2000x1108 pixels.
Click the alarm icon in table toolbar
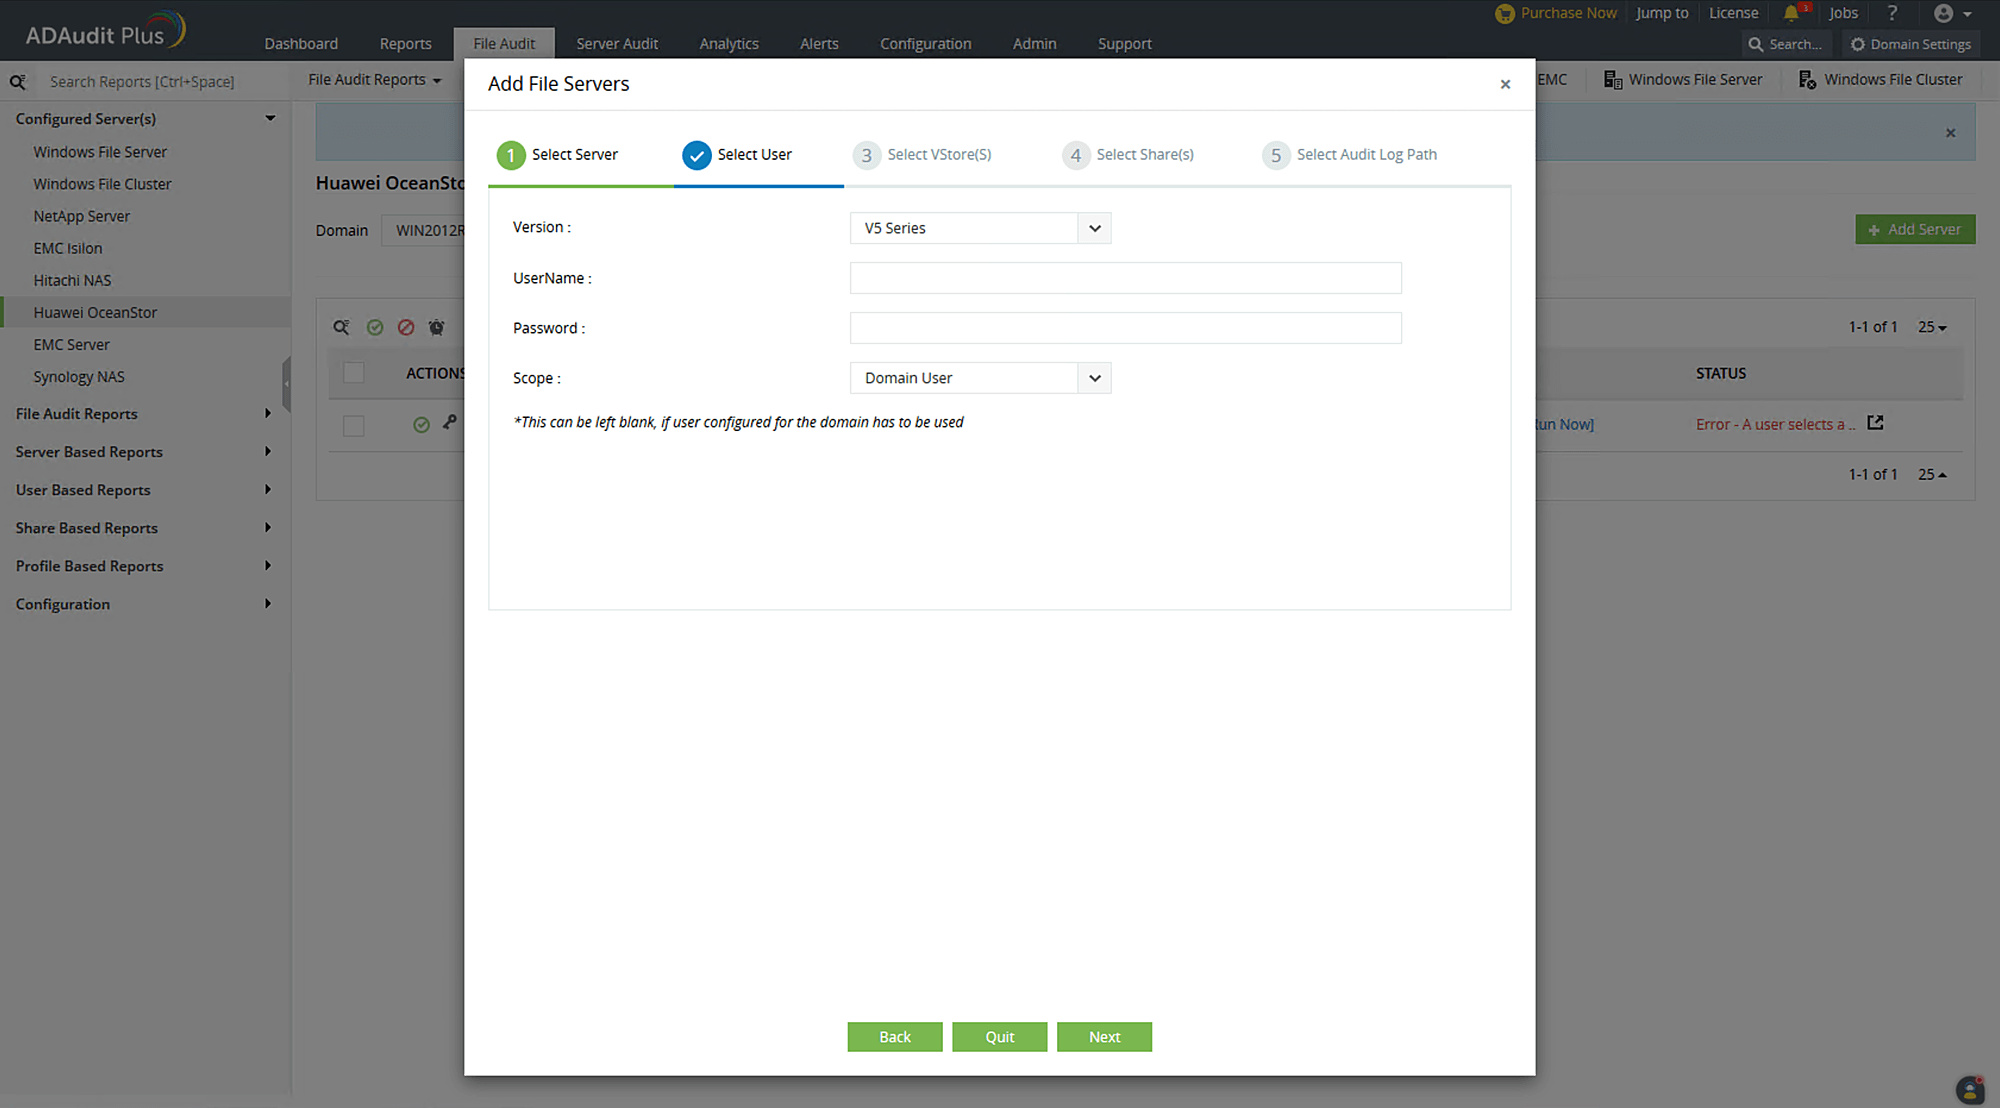[x=437, y=327]
